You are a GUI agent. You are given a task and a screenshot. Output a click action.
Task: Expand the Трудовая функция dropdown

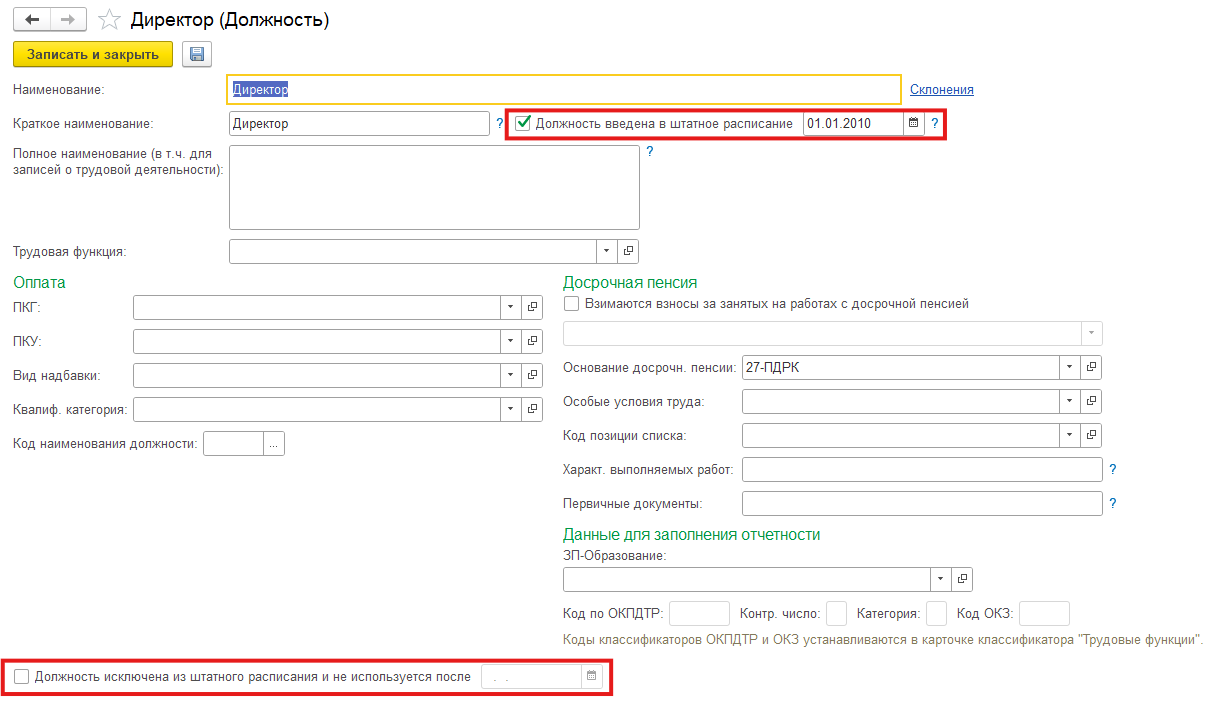(607, 251)
